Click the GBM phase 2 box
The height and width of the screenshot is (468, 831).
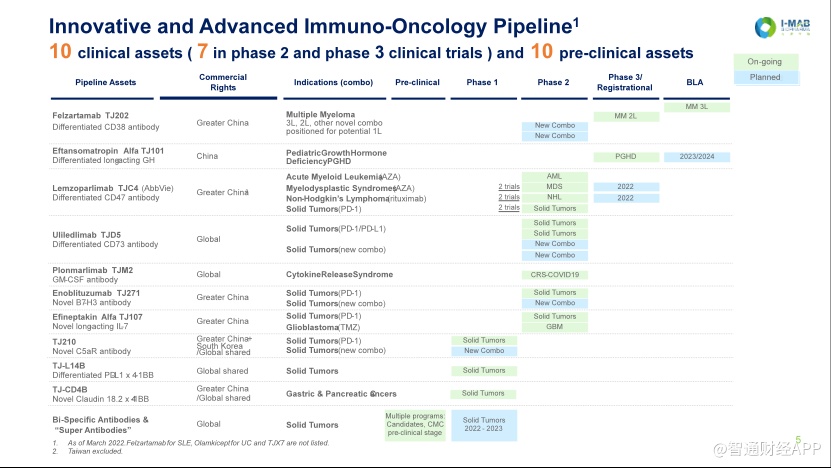tap(555, 327)
